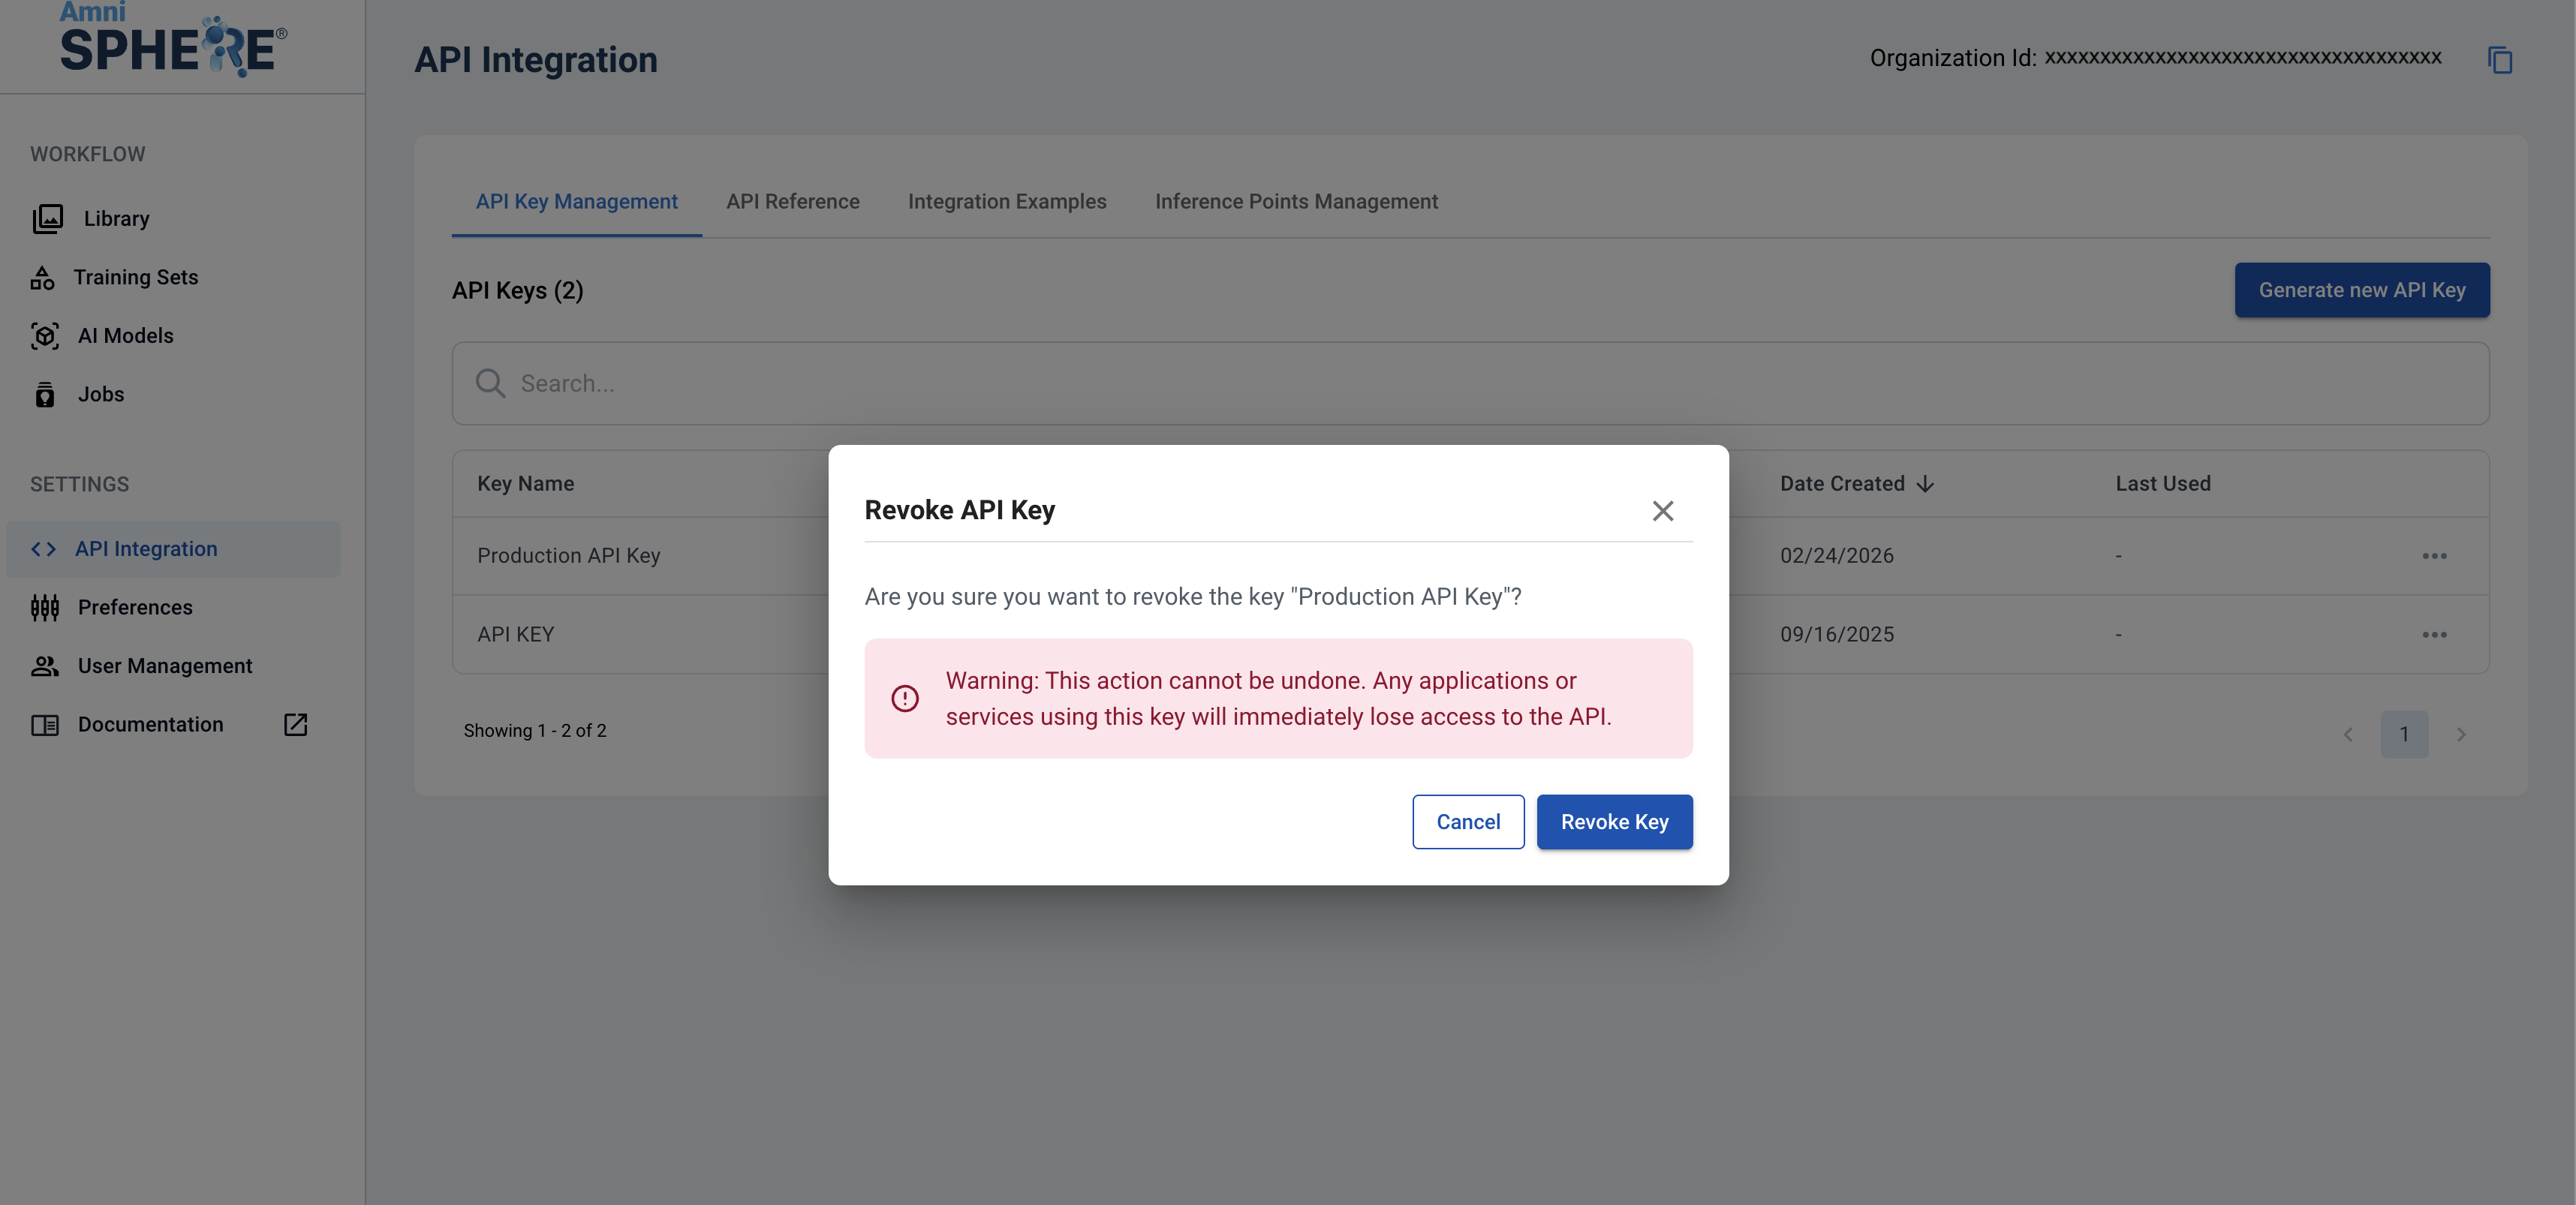This screenshot has width=2576, height=1205.
Task: Click Generate new API Key button
Action: pos(2361,290)
